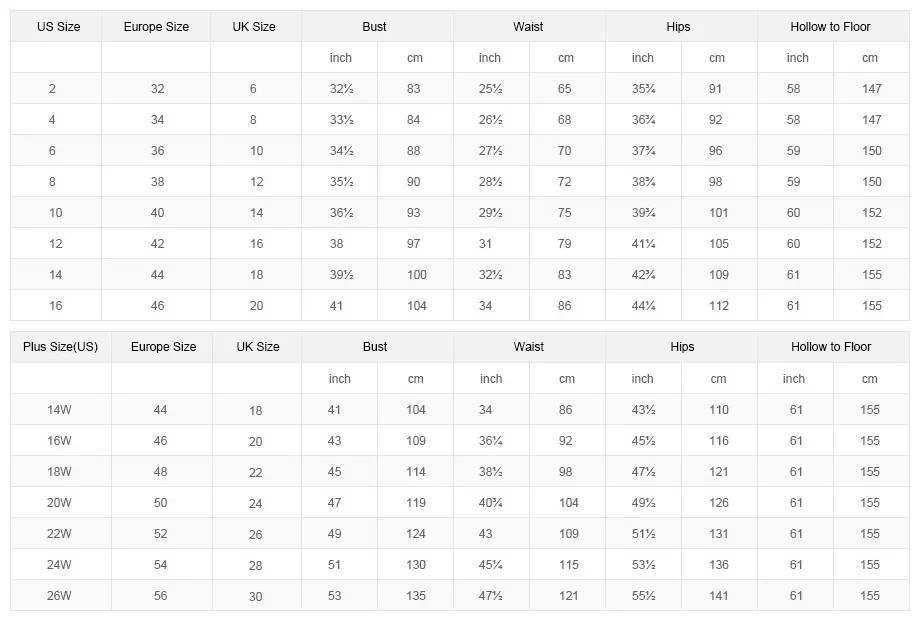Select the 20W plus size cell
This screenshot has width=920, height=621.
[x=59, y=503]
